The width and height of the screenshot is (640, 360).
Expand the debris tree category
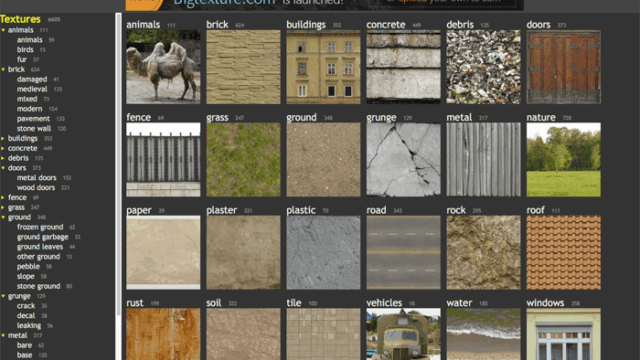[x=3, y=158]
